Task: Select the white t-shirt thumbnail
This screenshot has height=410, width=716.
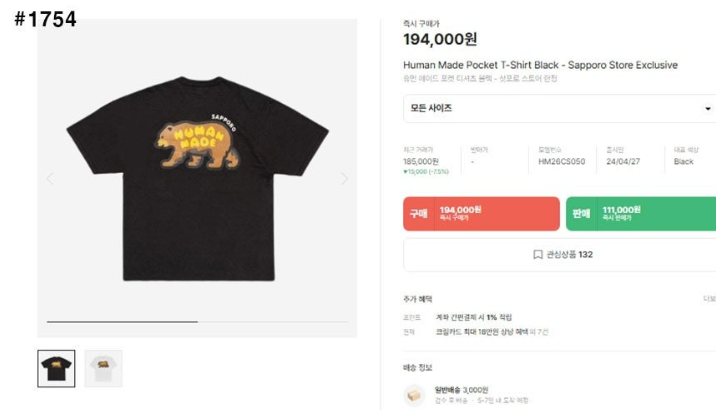Action: pyautogui.click(x=103, y=368)
